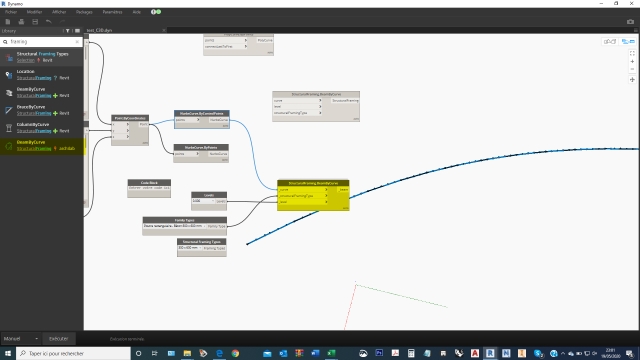Select the highlighted archi-lab BeamByCurve result
This screenshot has width=640, height=360.
click(42, 146)
